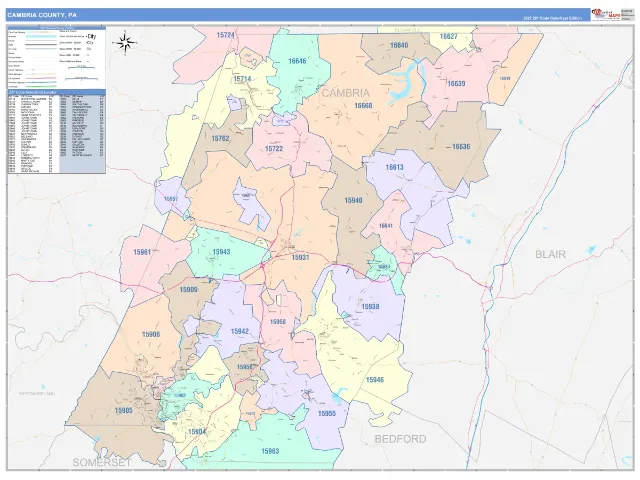Select ZIP code 15931 label
The width and height of the screenshot is (640, 480).
pos(300,258)
